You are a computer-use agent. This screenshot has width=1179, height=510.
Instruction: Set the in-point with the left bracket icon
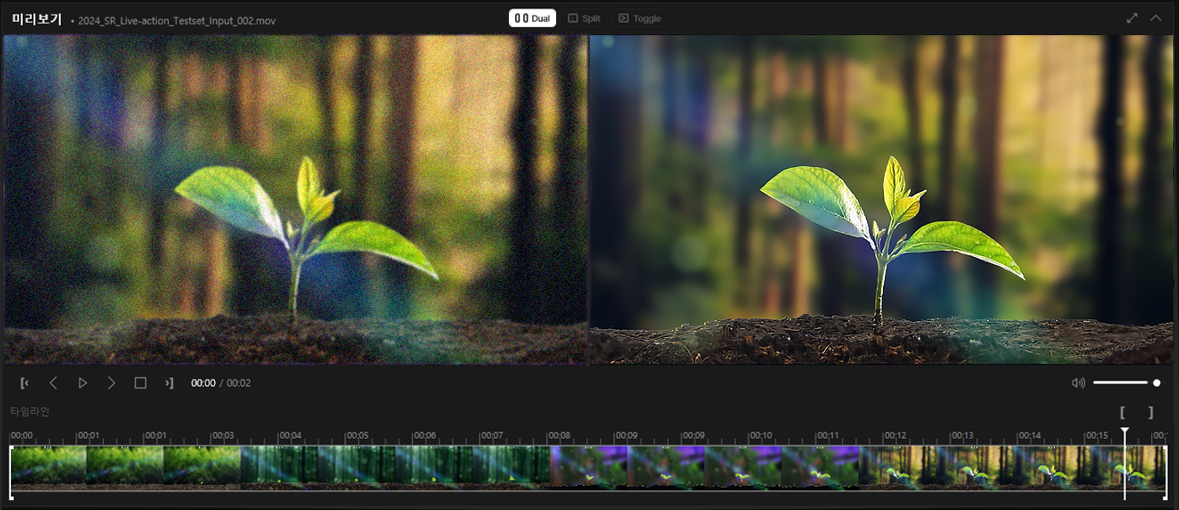tap(1123, 412)
